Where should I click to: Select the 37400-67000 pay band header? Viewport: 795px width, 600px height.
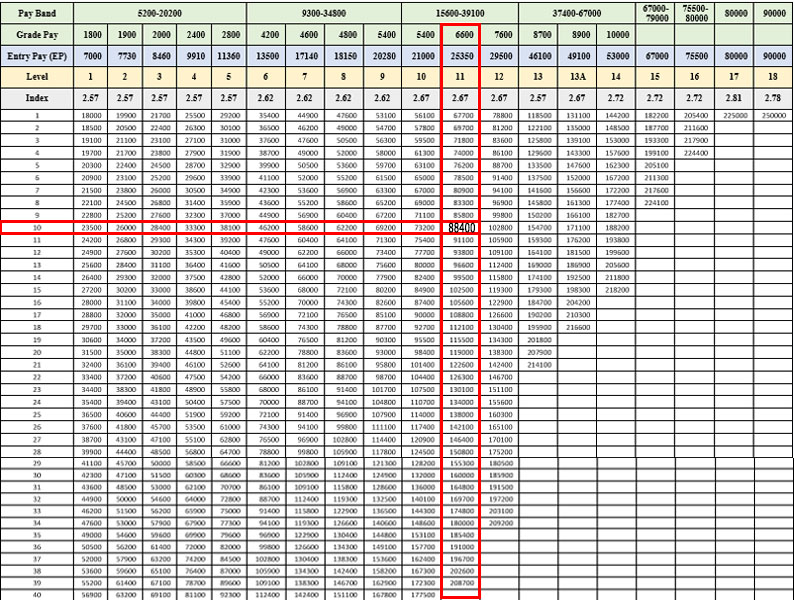coord(577,11)
